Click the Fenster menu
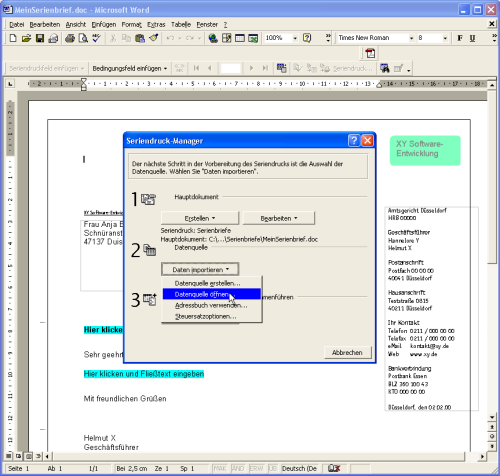The width and height of the screenshot is (500, 476). pyautogui.click(x=207, y=25)
